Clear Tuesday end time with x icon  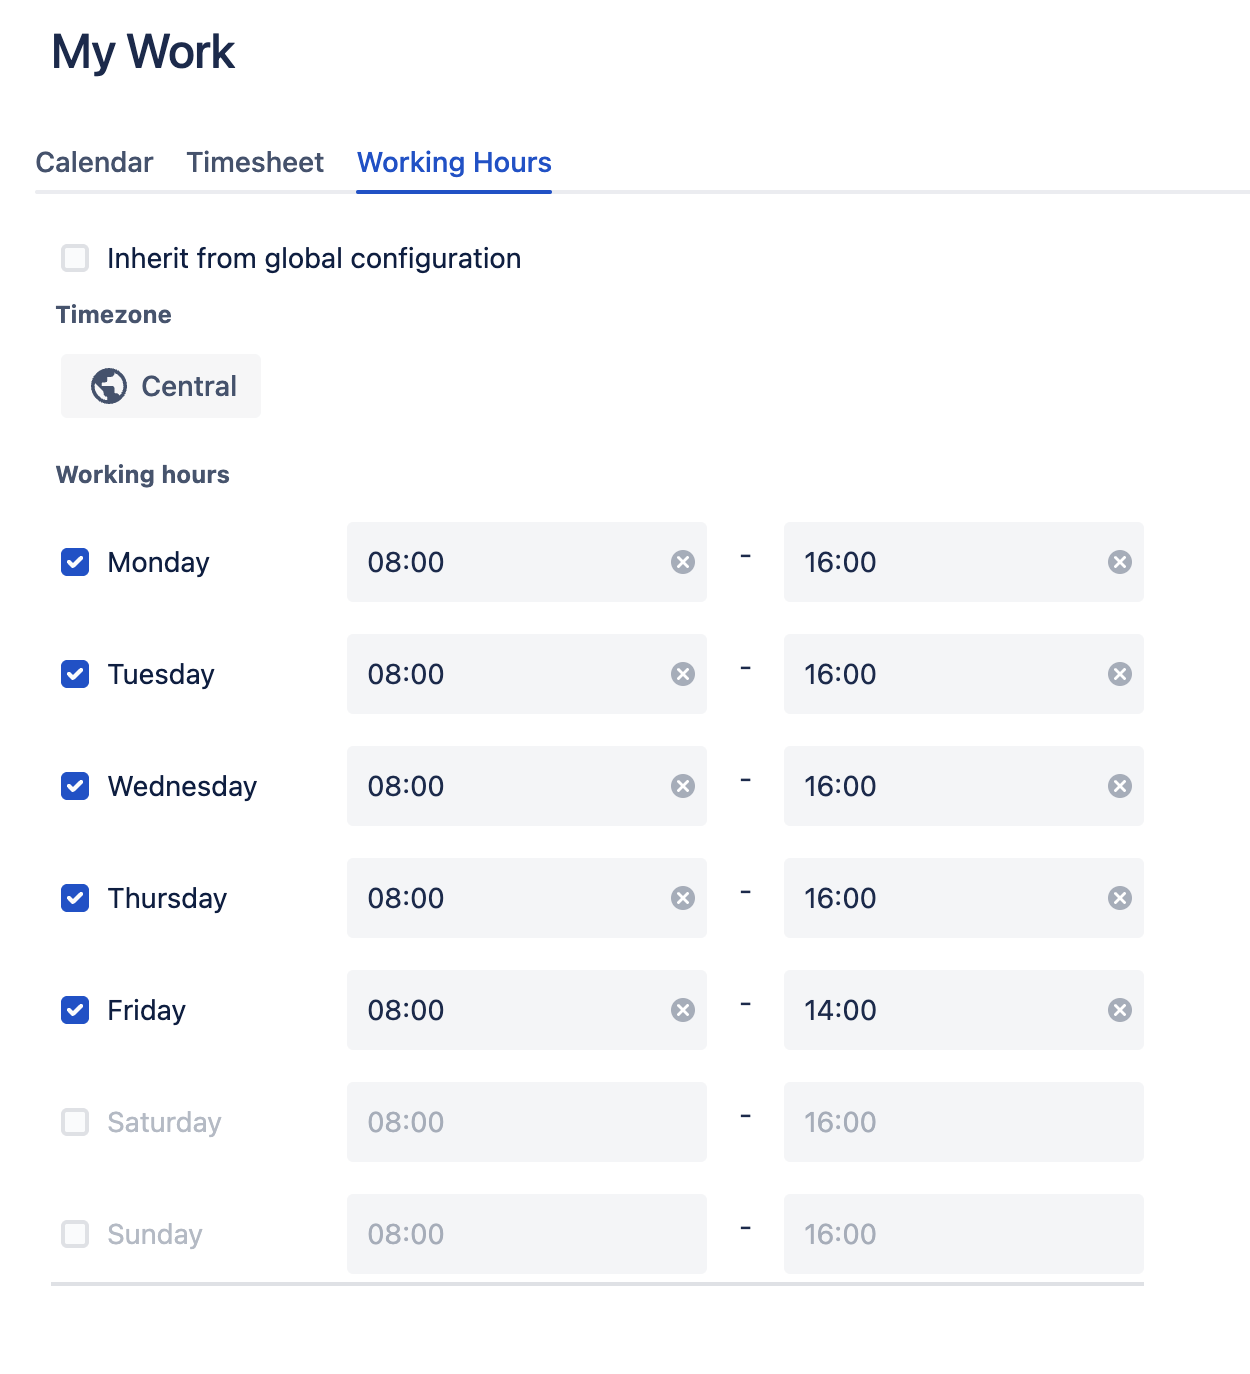tap(1120, 674)
